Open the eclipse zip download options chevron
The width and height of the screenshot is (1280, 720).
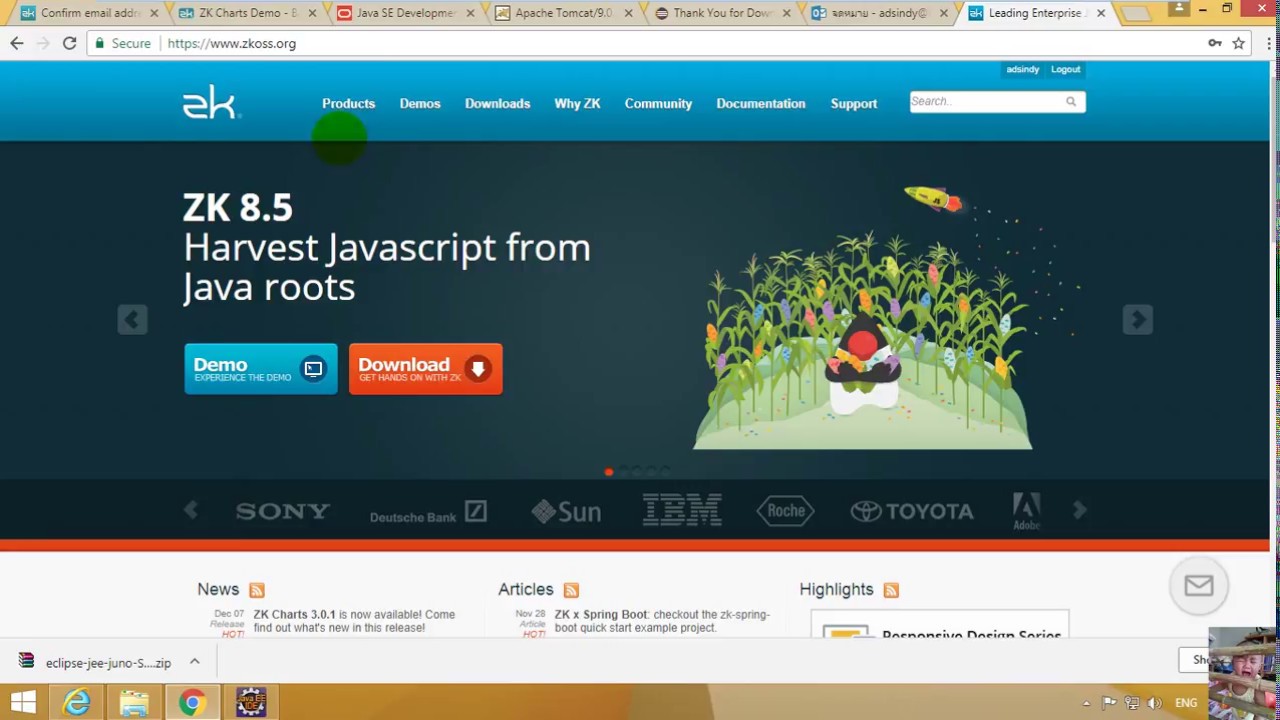point(195,662)
